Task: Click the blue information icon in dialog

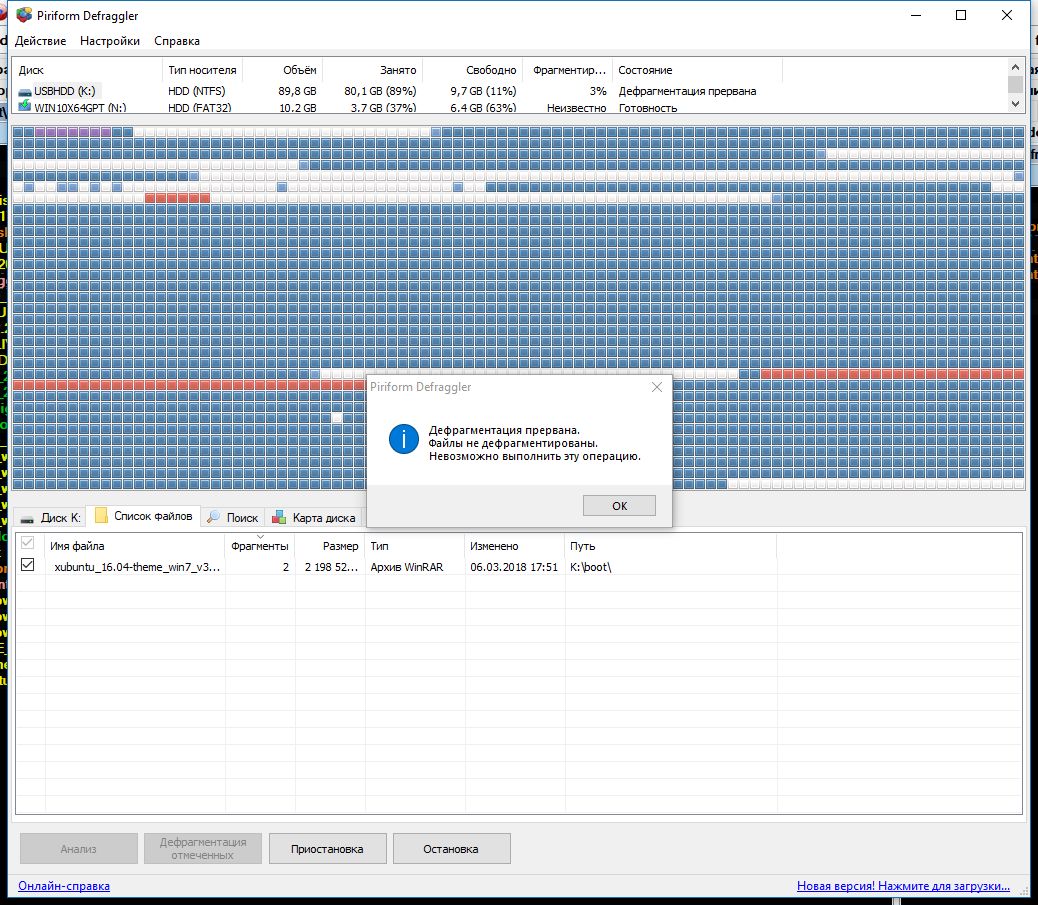Action: pyautogui.click(x=403, y=439)
